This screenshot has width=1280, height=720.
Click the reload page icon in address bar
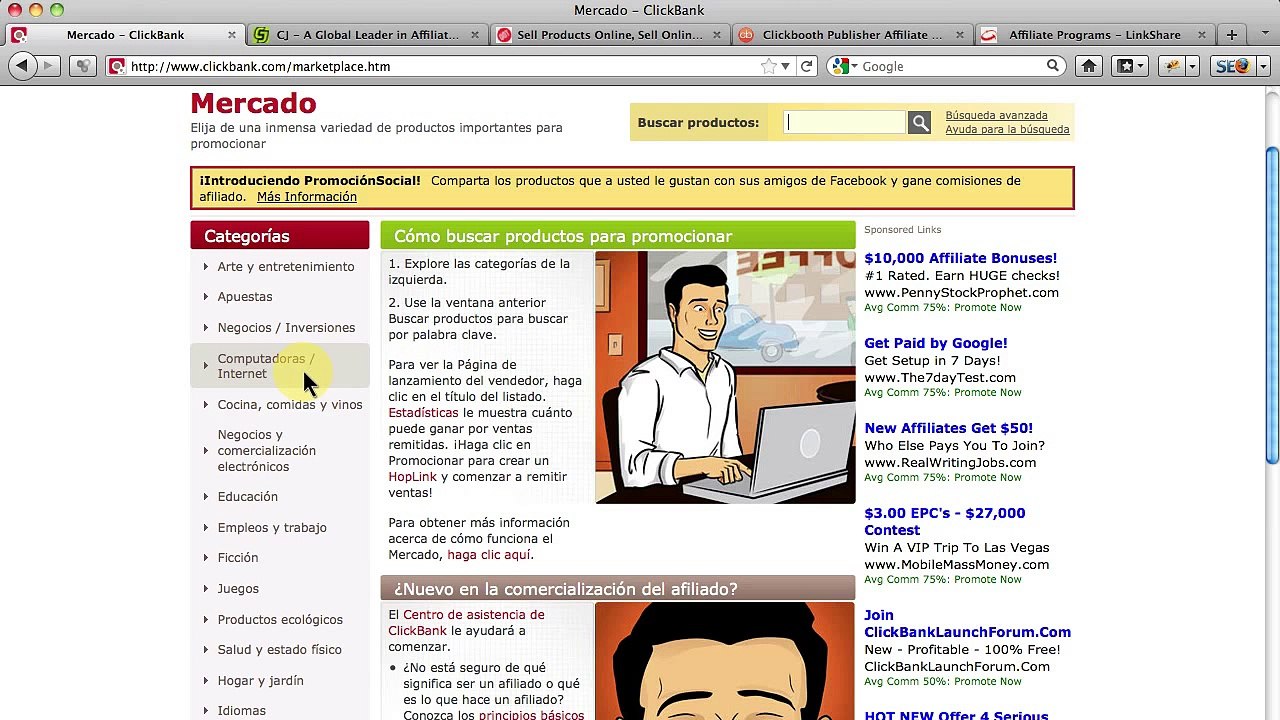tap(807, 66)
